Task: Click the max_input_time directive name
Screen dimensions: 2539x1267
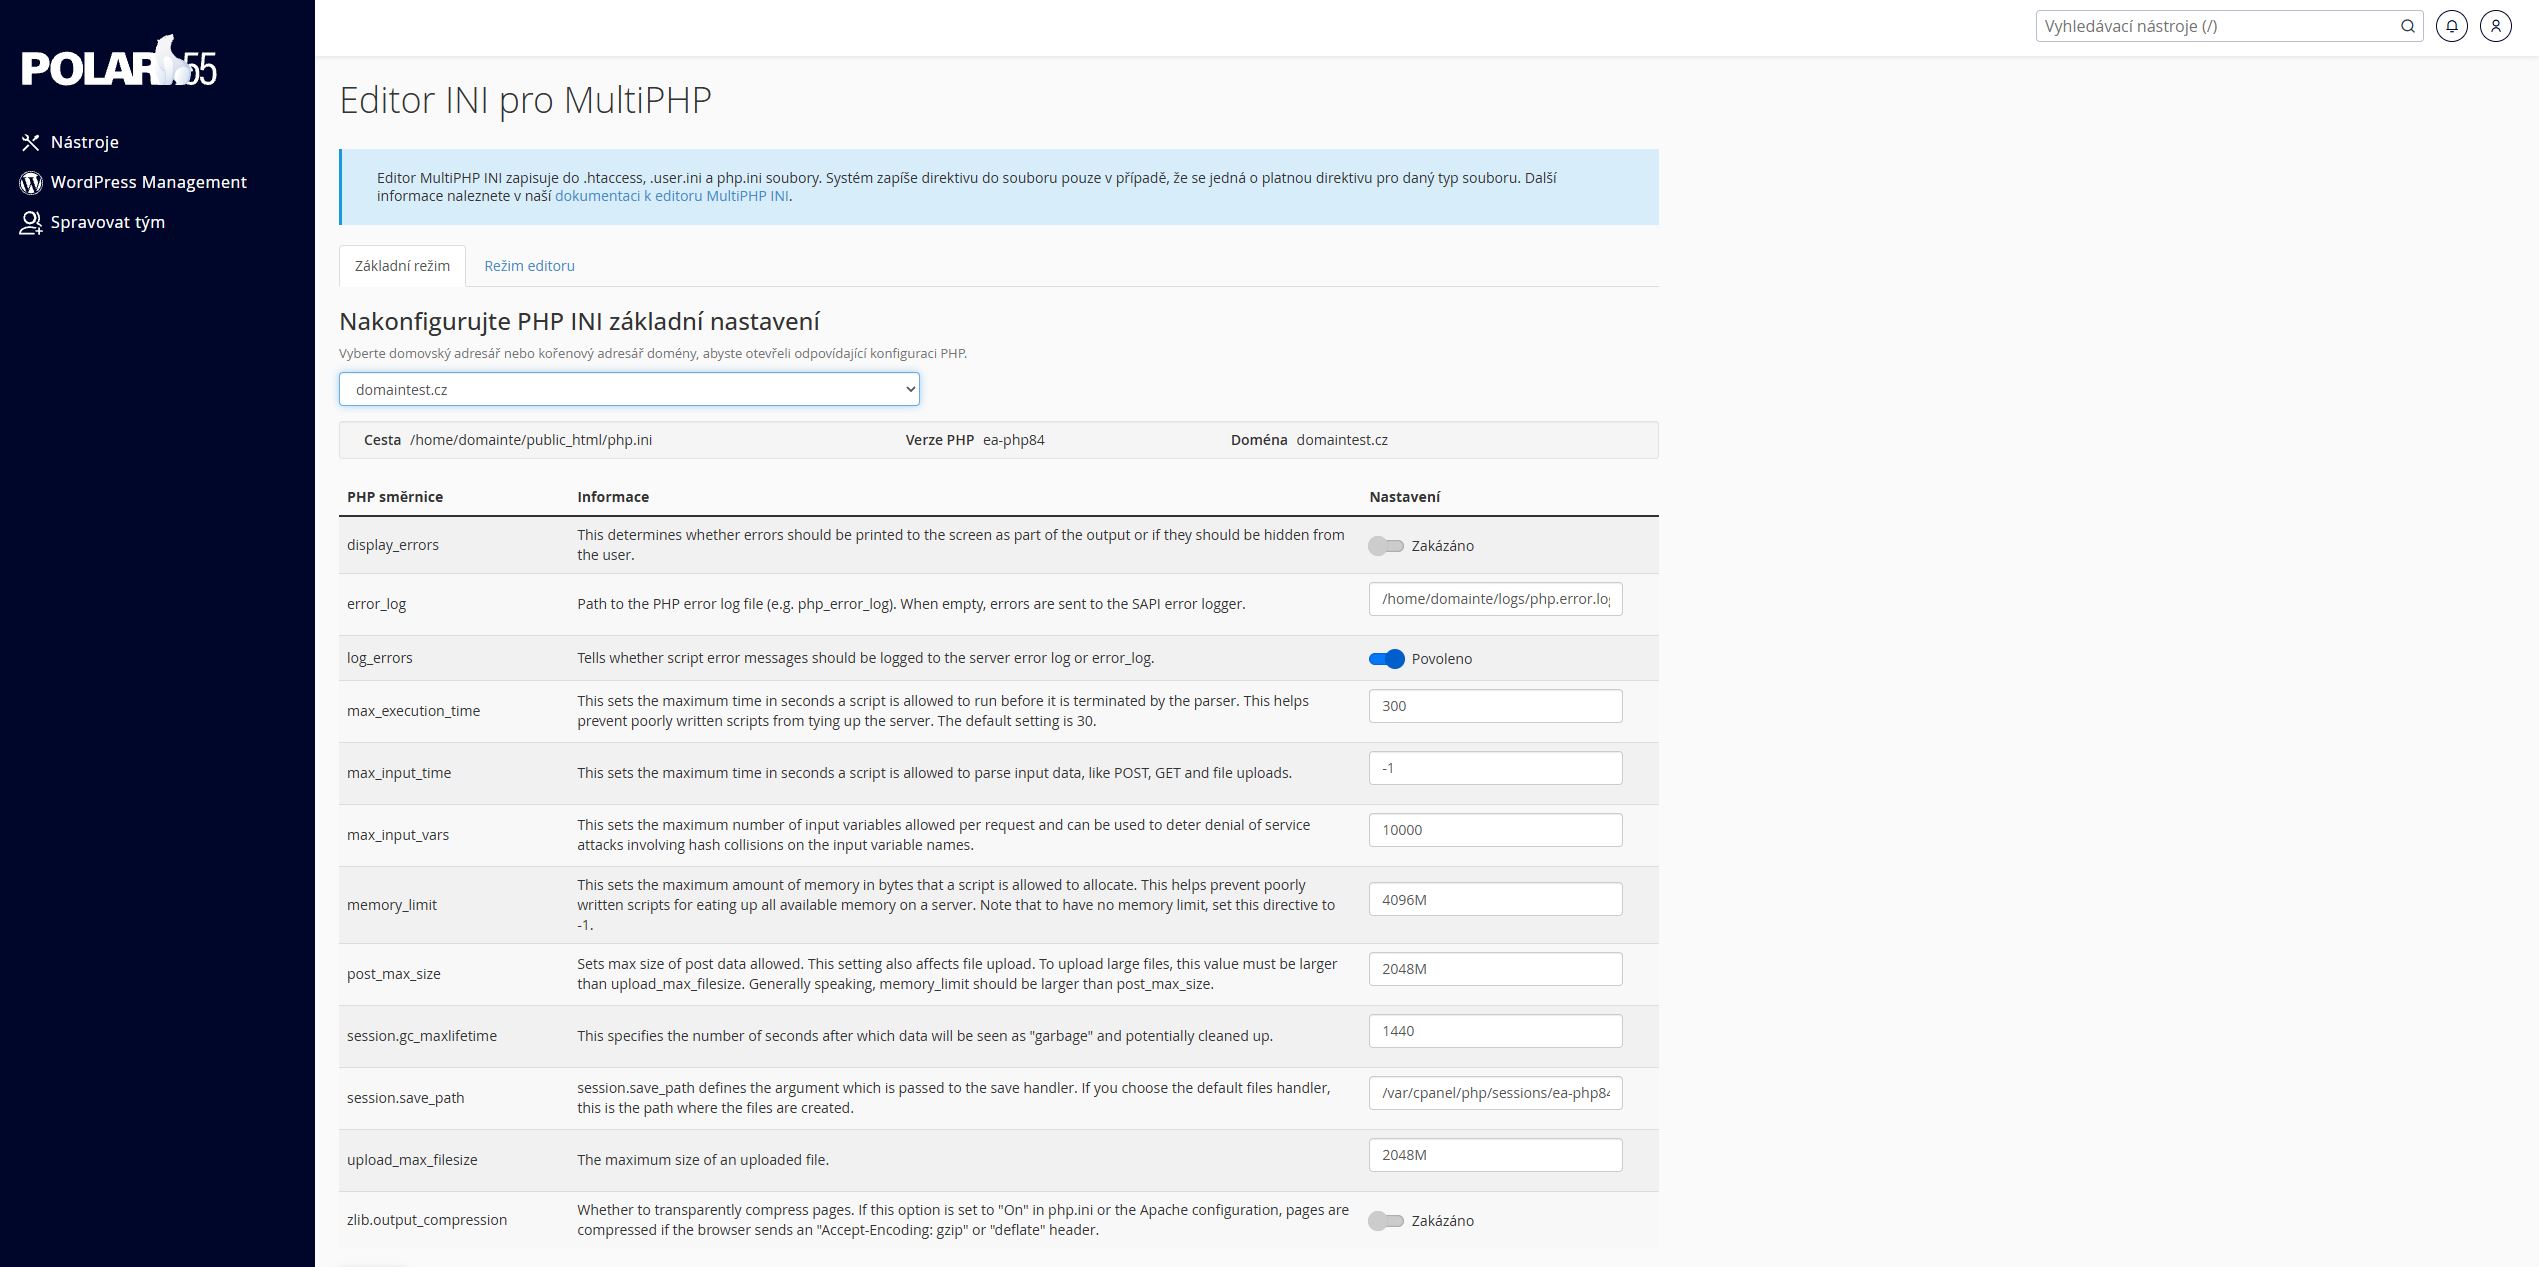Action: click(x=399, y=773)
